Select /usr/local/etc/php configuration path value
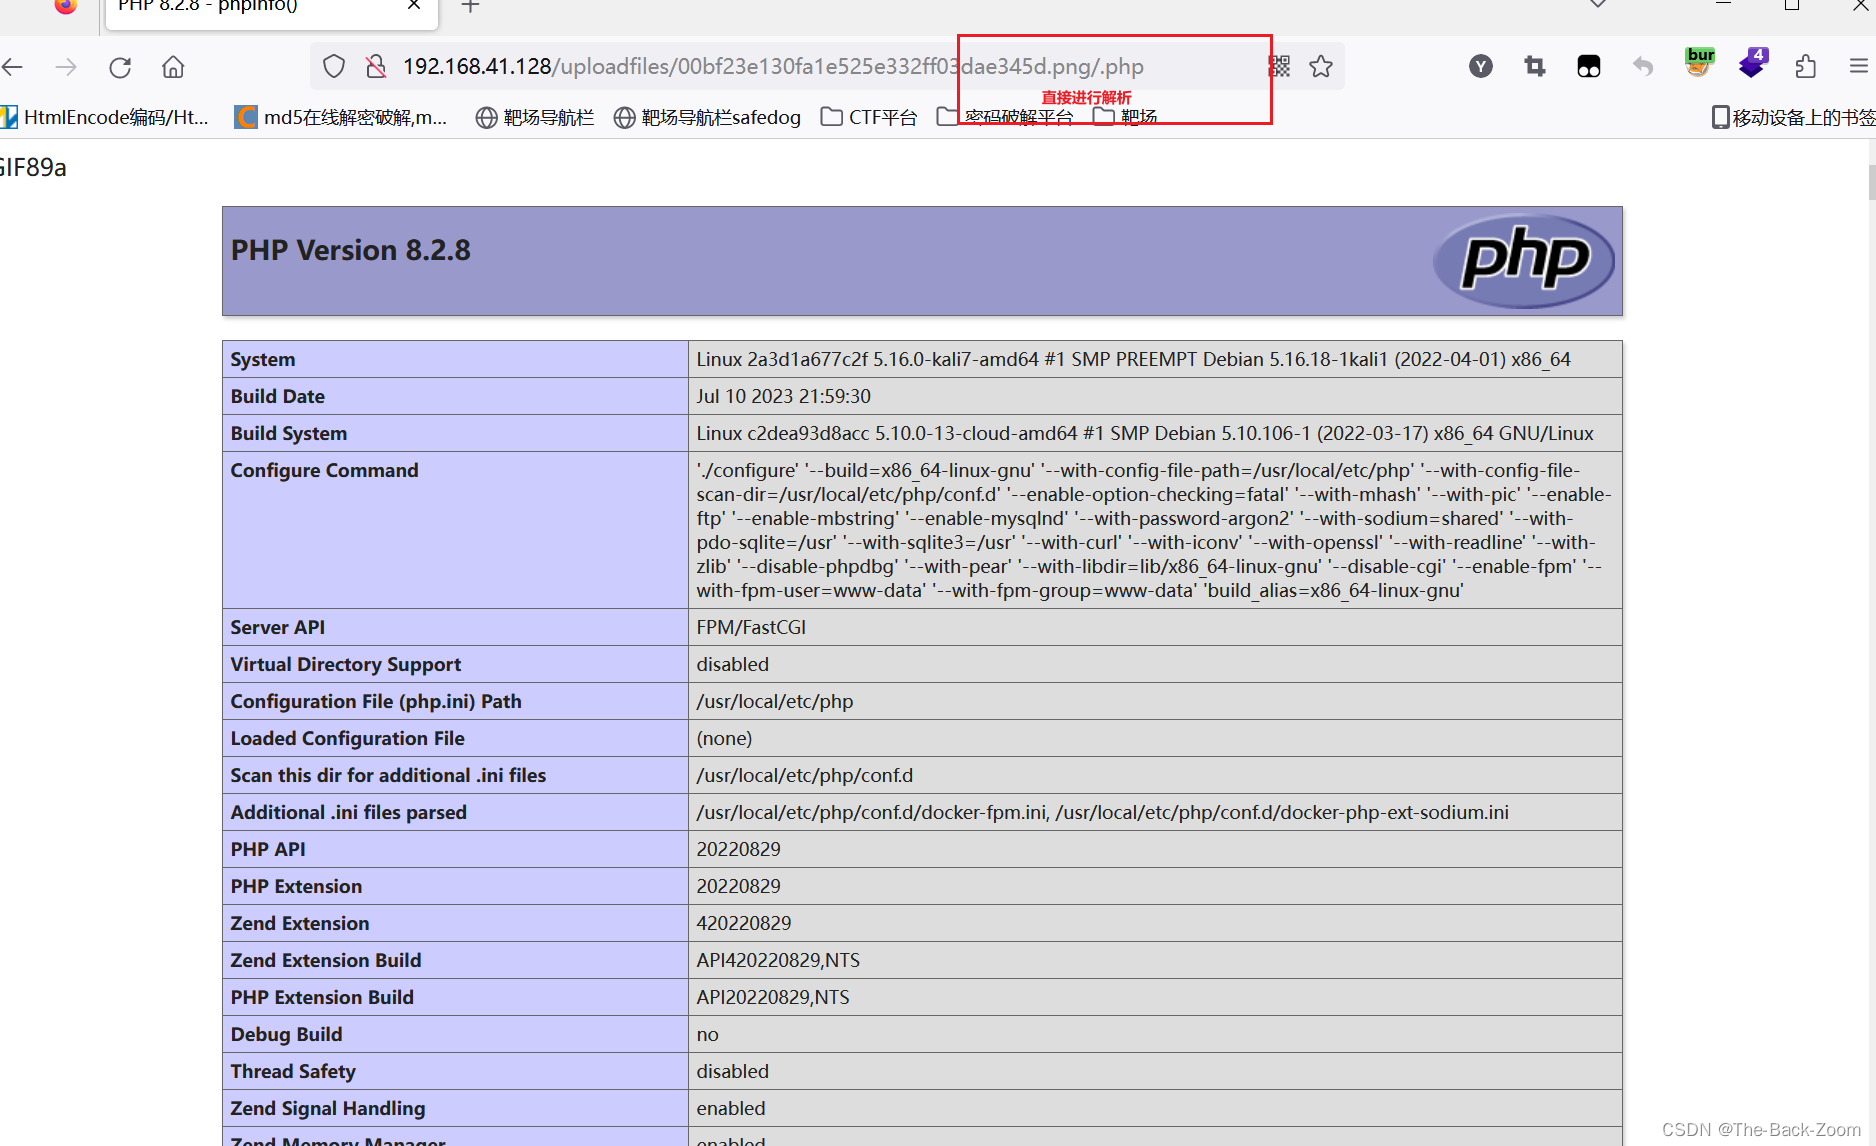1876x1146 pixels. 775,701
